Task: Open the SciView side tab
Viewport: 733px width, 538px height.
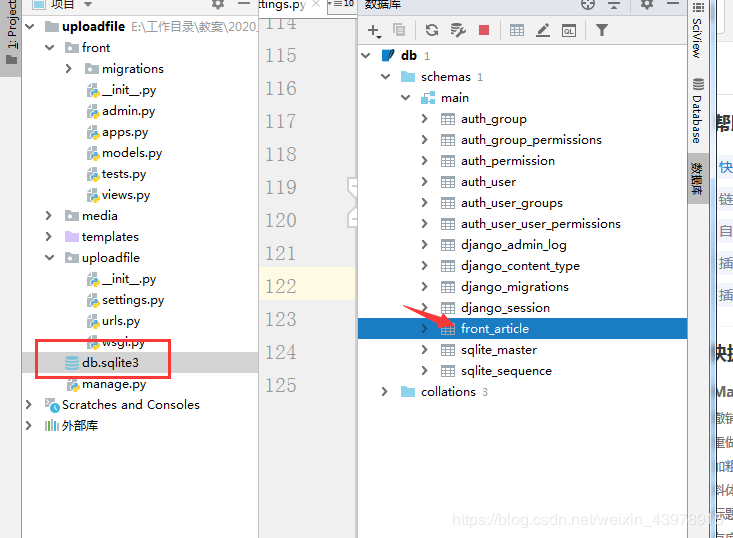Action: coord(697,32)
